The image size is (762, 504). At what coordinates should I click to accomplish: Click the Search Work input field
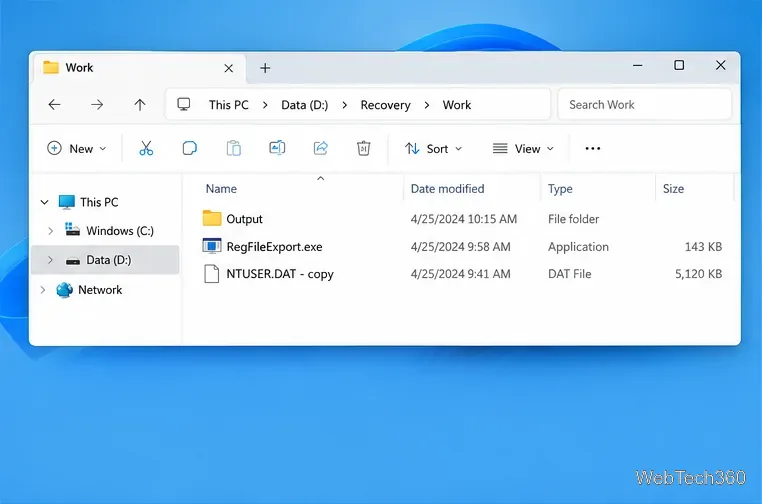(x=644, y=104)
